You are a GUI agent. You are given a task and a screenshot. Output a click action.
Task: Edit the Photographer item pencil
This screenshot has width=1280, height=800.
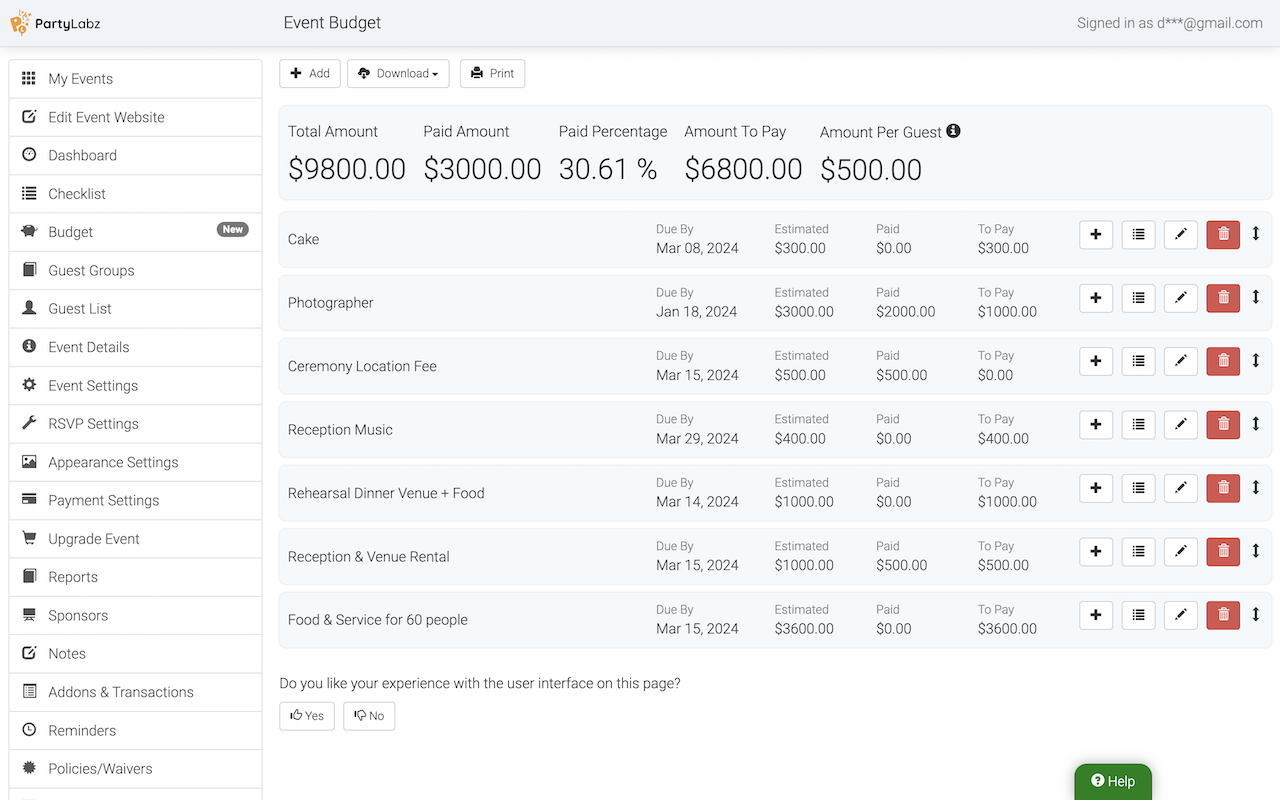(x=1181, y=298)
